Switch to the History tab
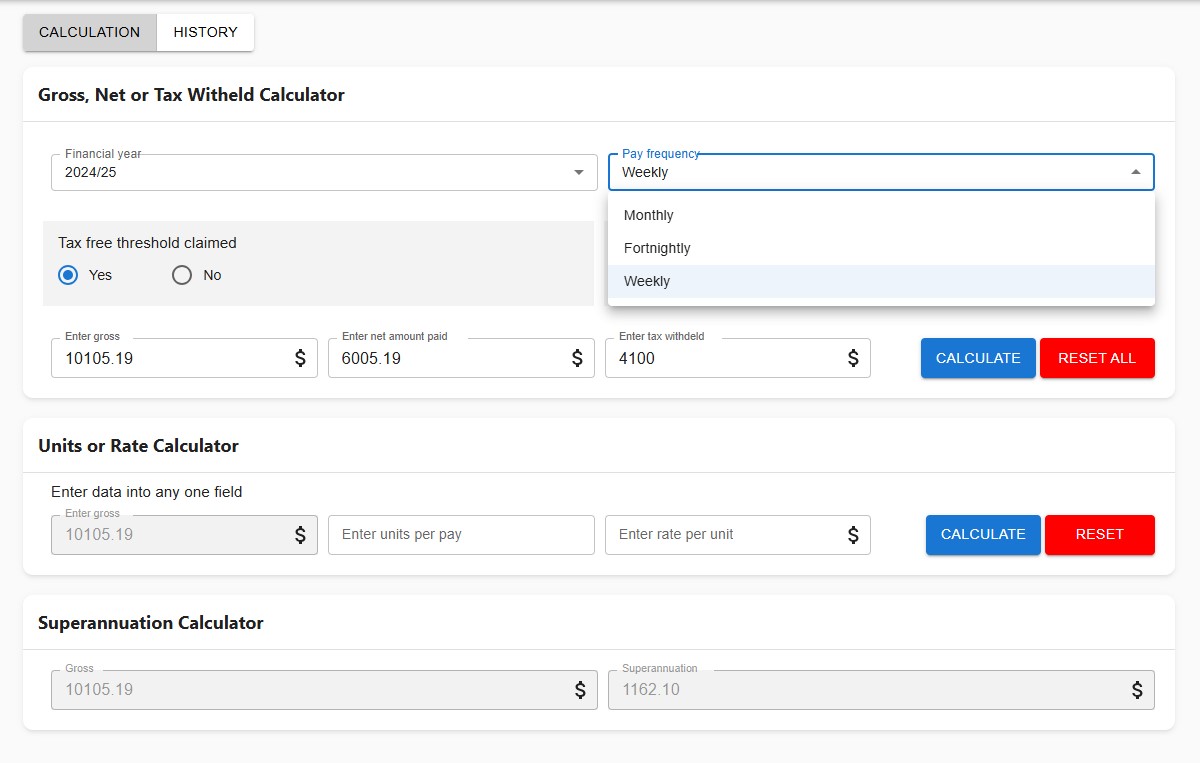 coord(205,32)
